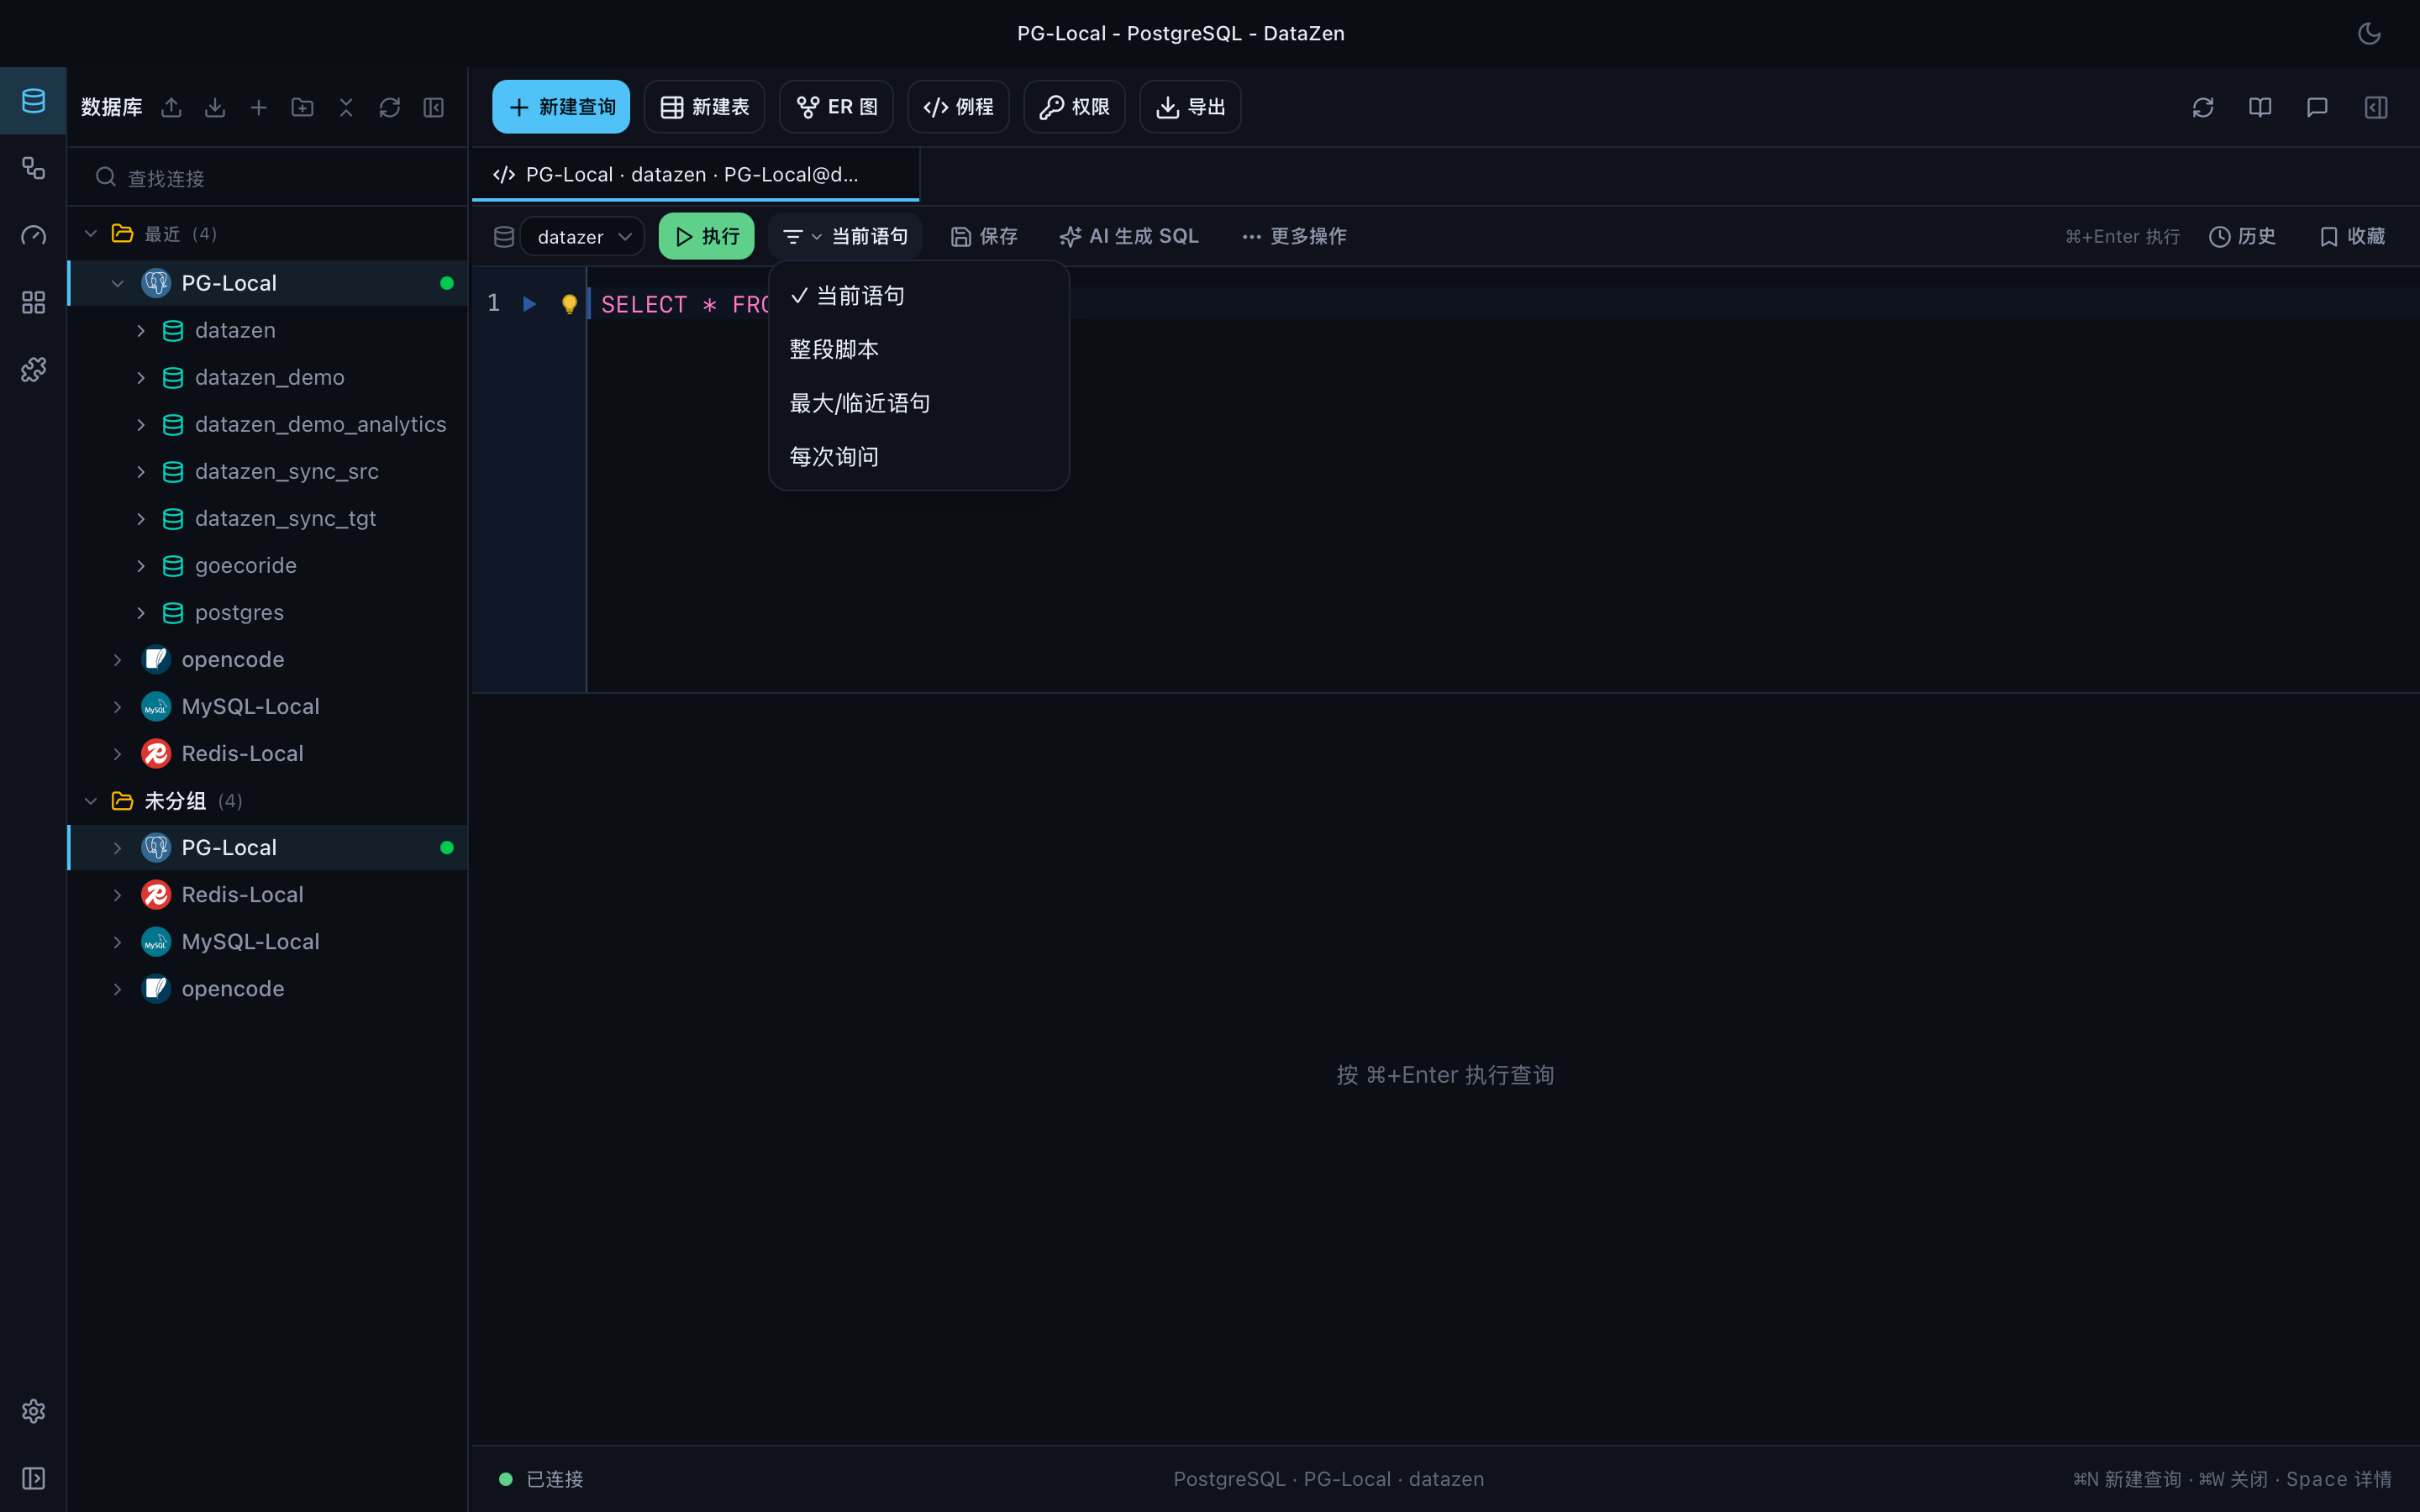Expand the datazen_sync_tgt node
This screenshot has height=1512, width=2420.
coord(141,518)
